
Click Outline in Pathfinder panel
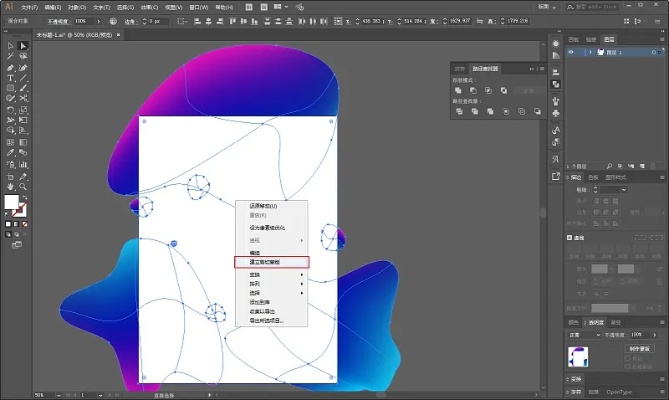tap(521, 111)
